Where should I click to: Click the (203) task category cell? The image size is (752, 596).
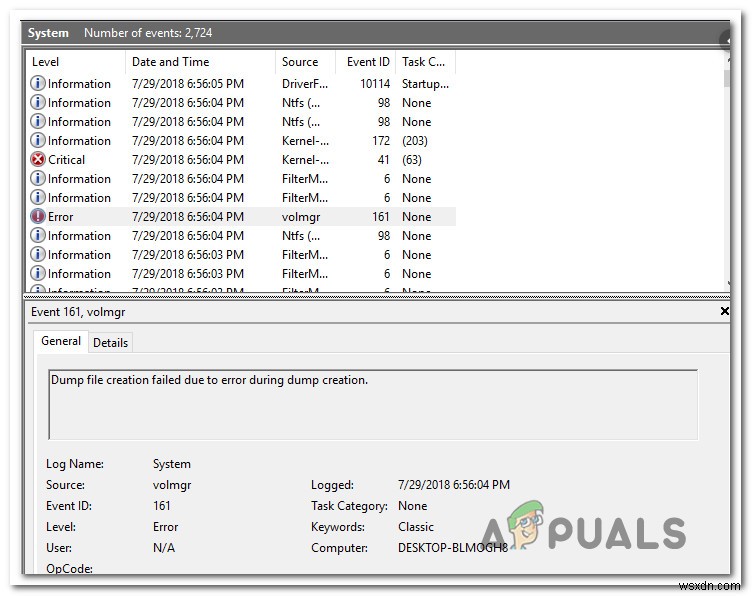click(415, 141)
